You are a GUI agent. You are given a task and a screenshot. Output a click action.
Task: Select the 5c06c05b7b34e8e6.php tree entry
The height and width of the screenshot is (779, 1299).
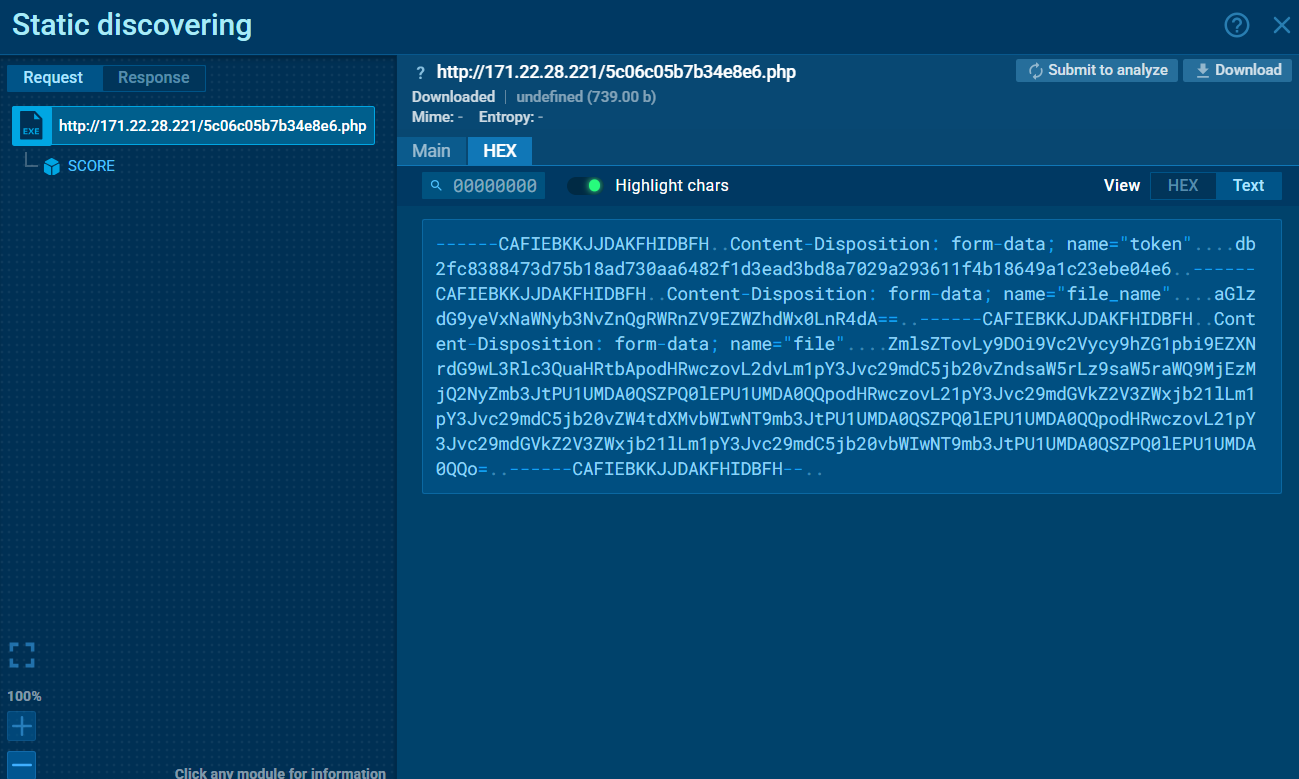point(193,126)
